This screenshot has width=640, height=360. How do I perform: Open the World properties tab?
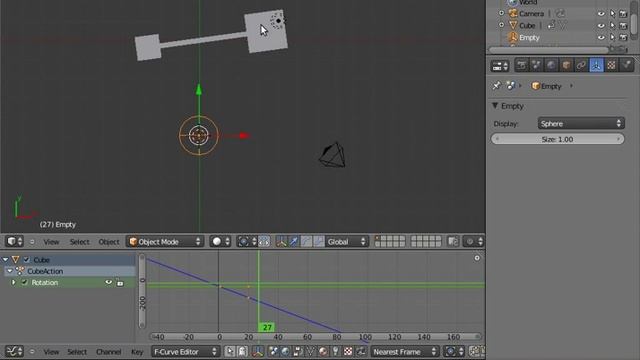[551, 65]
